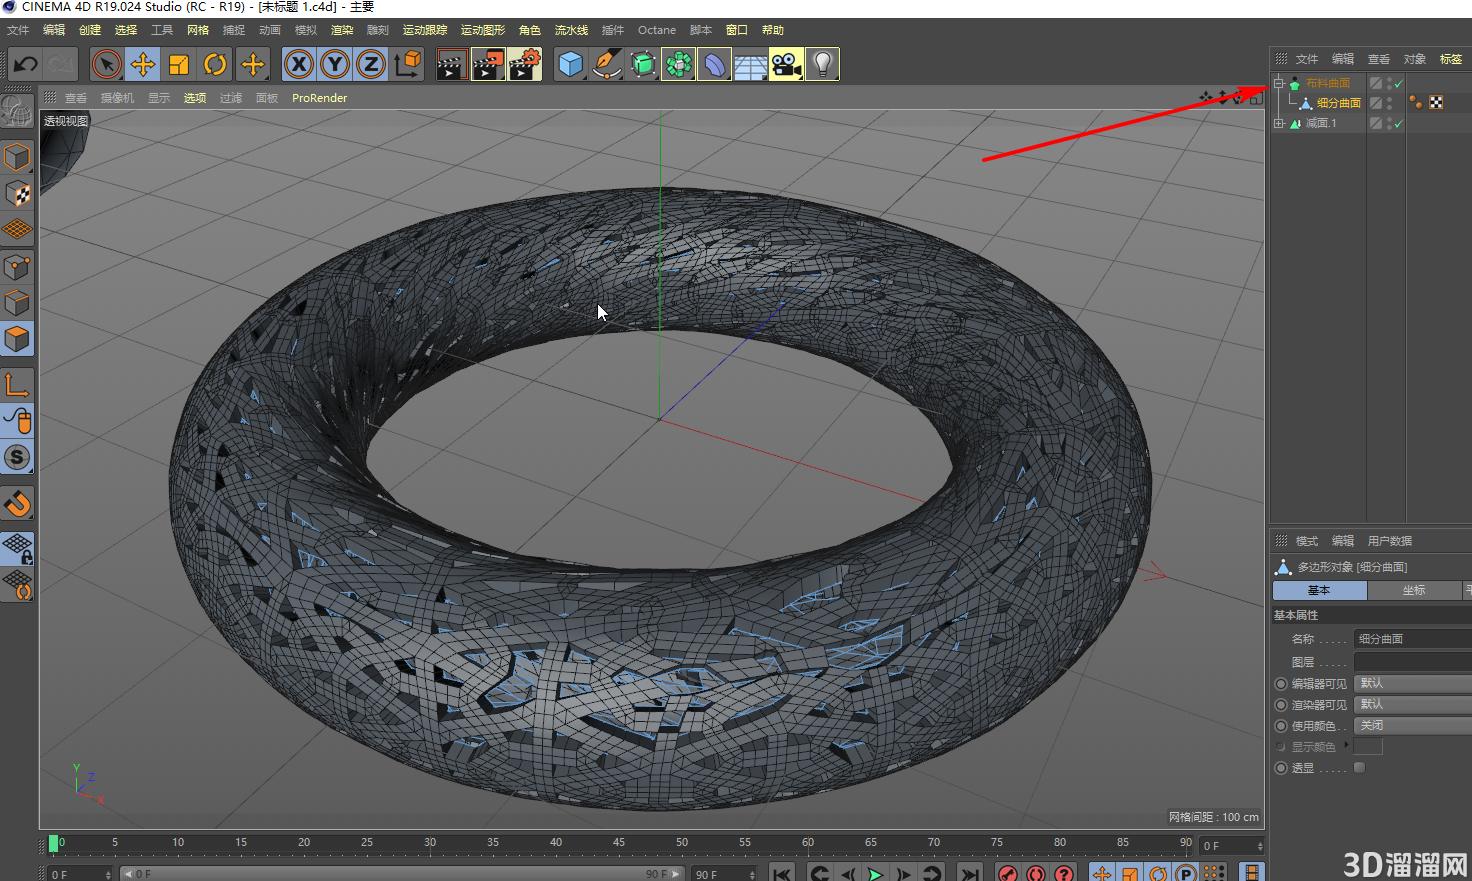
Task: Select the 减面.1 object row
Action: point(1321,123)
